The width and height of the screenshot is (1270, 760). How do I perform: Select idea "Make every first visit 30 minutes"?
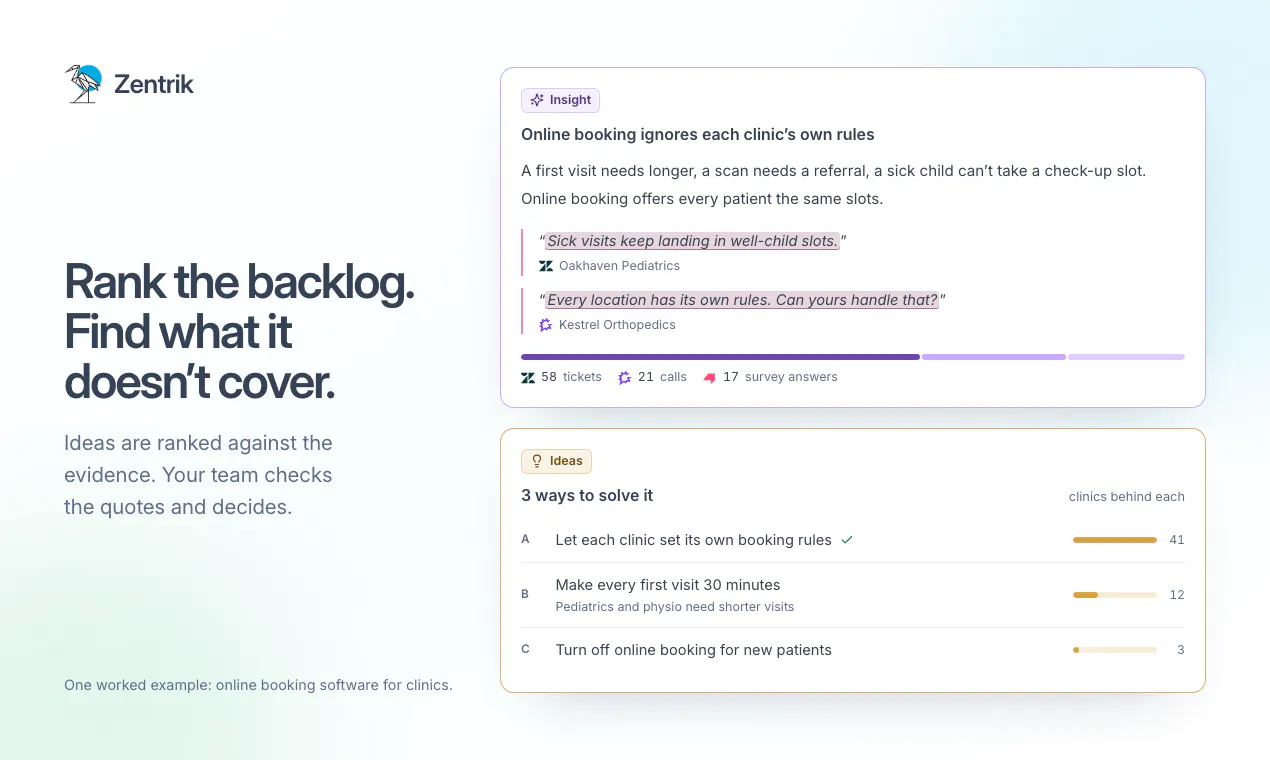point(668,585)
